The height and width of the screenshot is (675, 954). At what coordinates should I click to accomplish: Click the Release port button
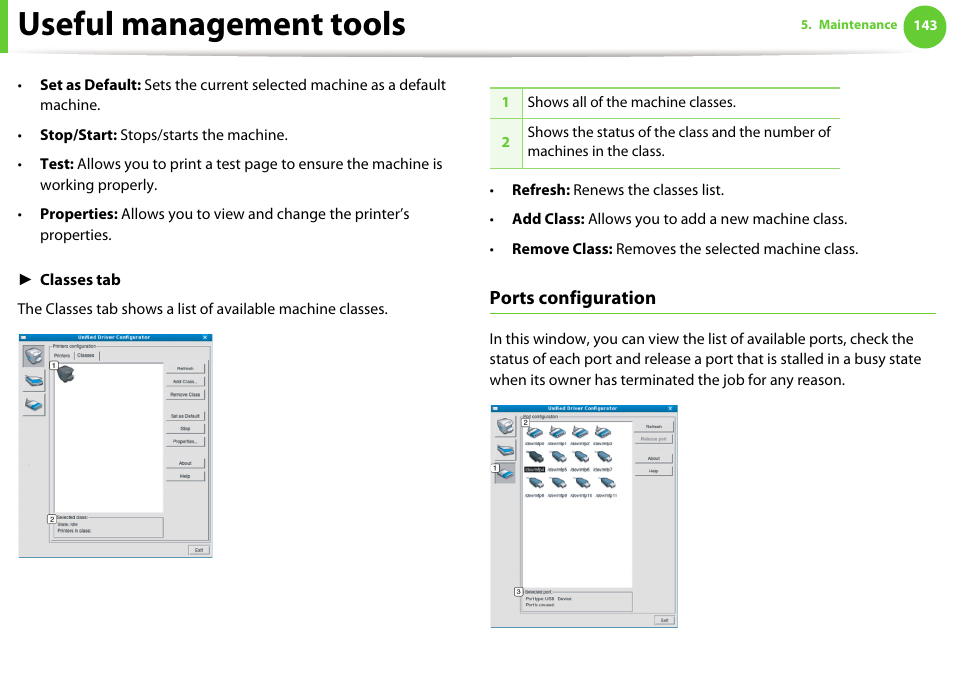point(654,439)
